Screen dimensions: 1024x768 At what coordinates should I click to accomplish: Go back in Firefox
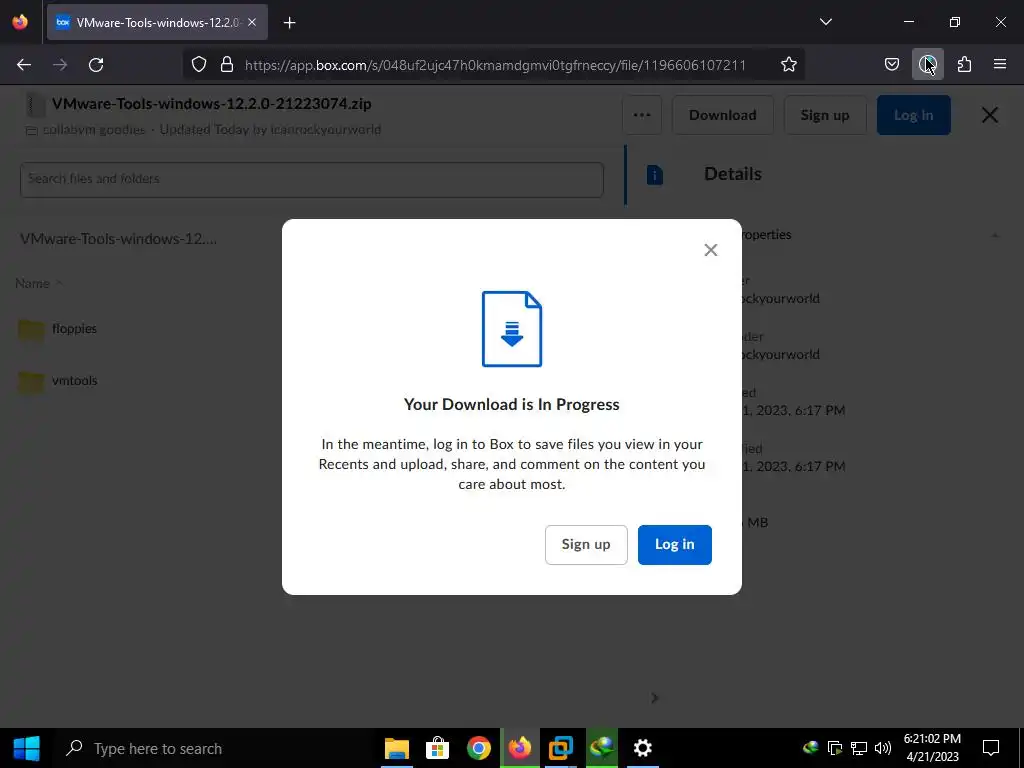(x=24, y=65)
